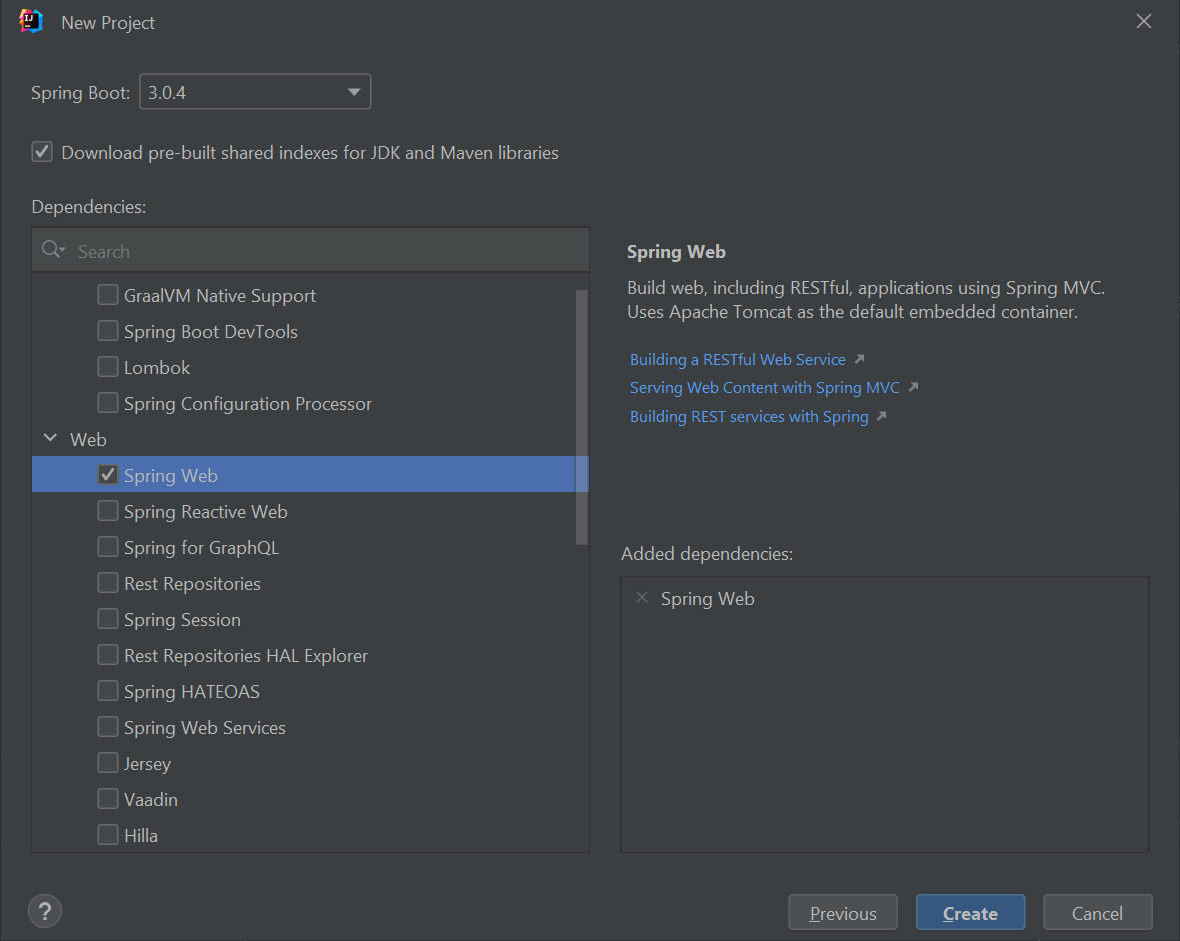Select the Lombok row label
This screenshot has height=941, width=1180.
[157, 367]
